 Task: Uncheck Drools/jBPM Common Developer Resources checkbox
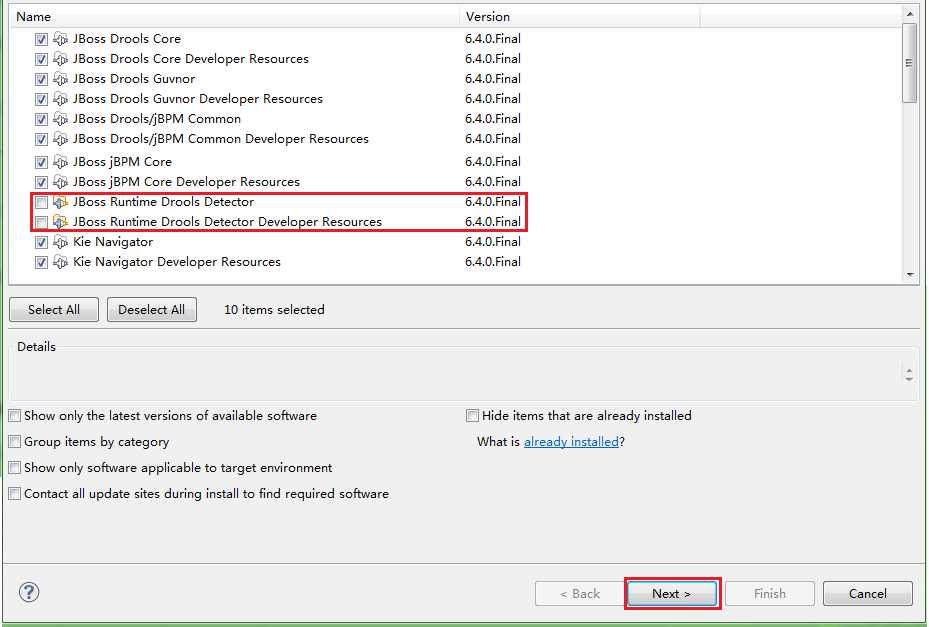coord(41,140)
